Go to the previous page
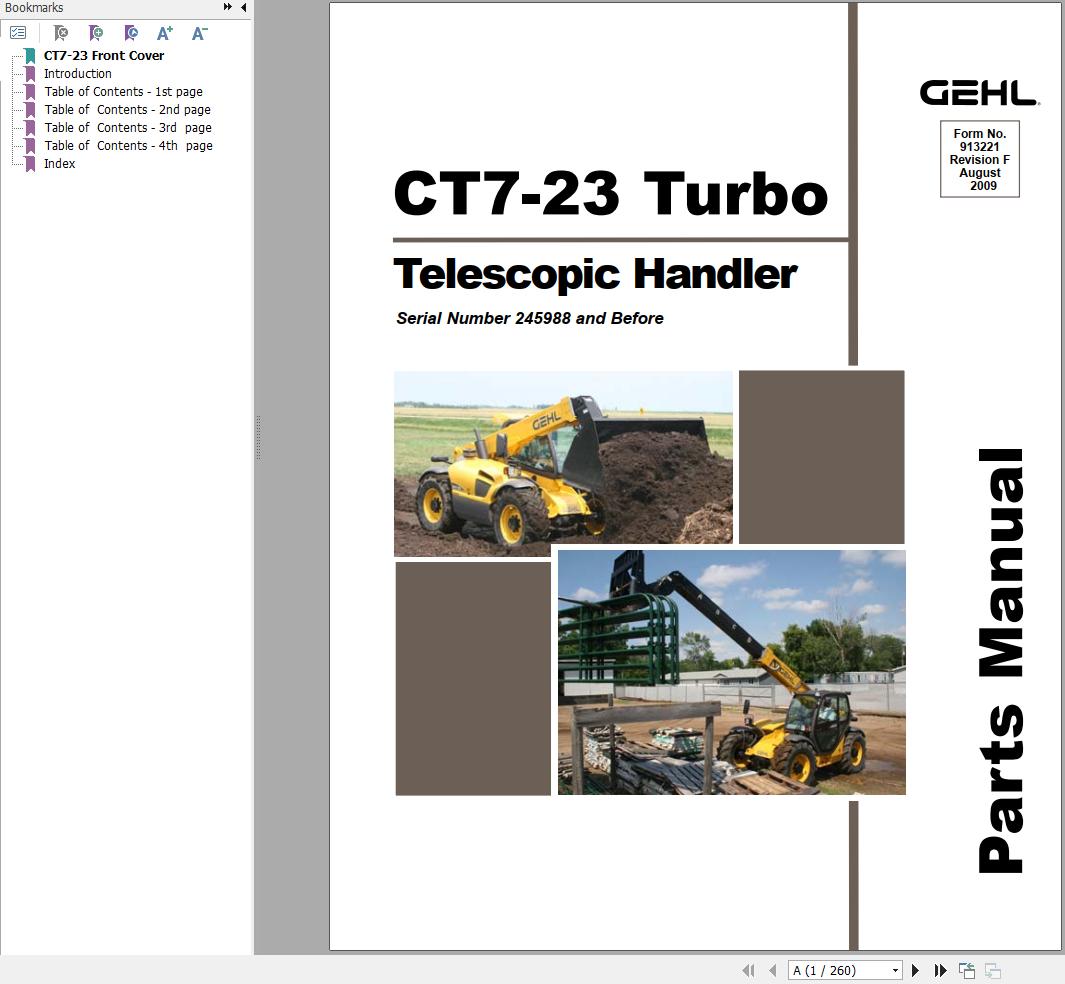The width and height of the screenshot is (1065, 984). (x=772, y=970)
